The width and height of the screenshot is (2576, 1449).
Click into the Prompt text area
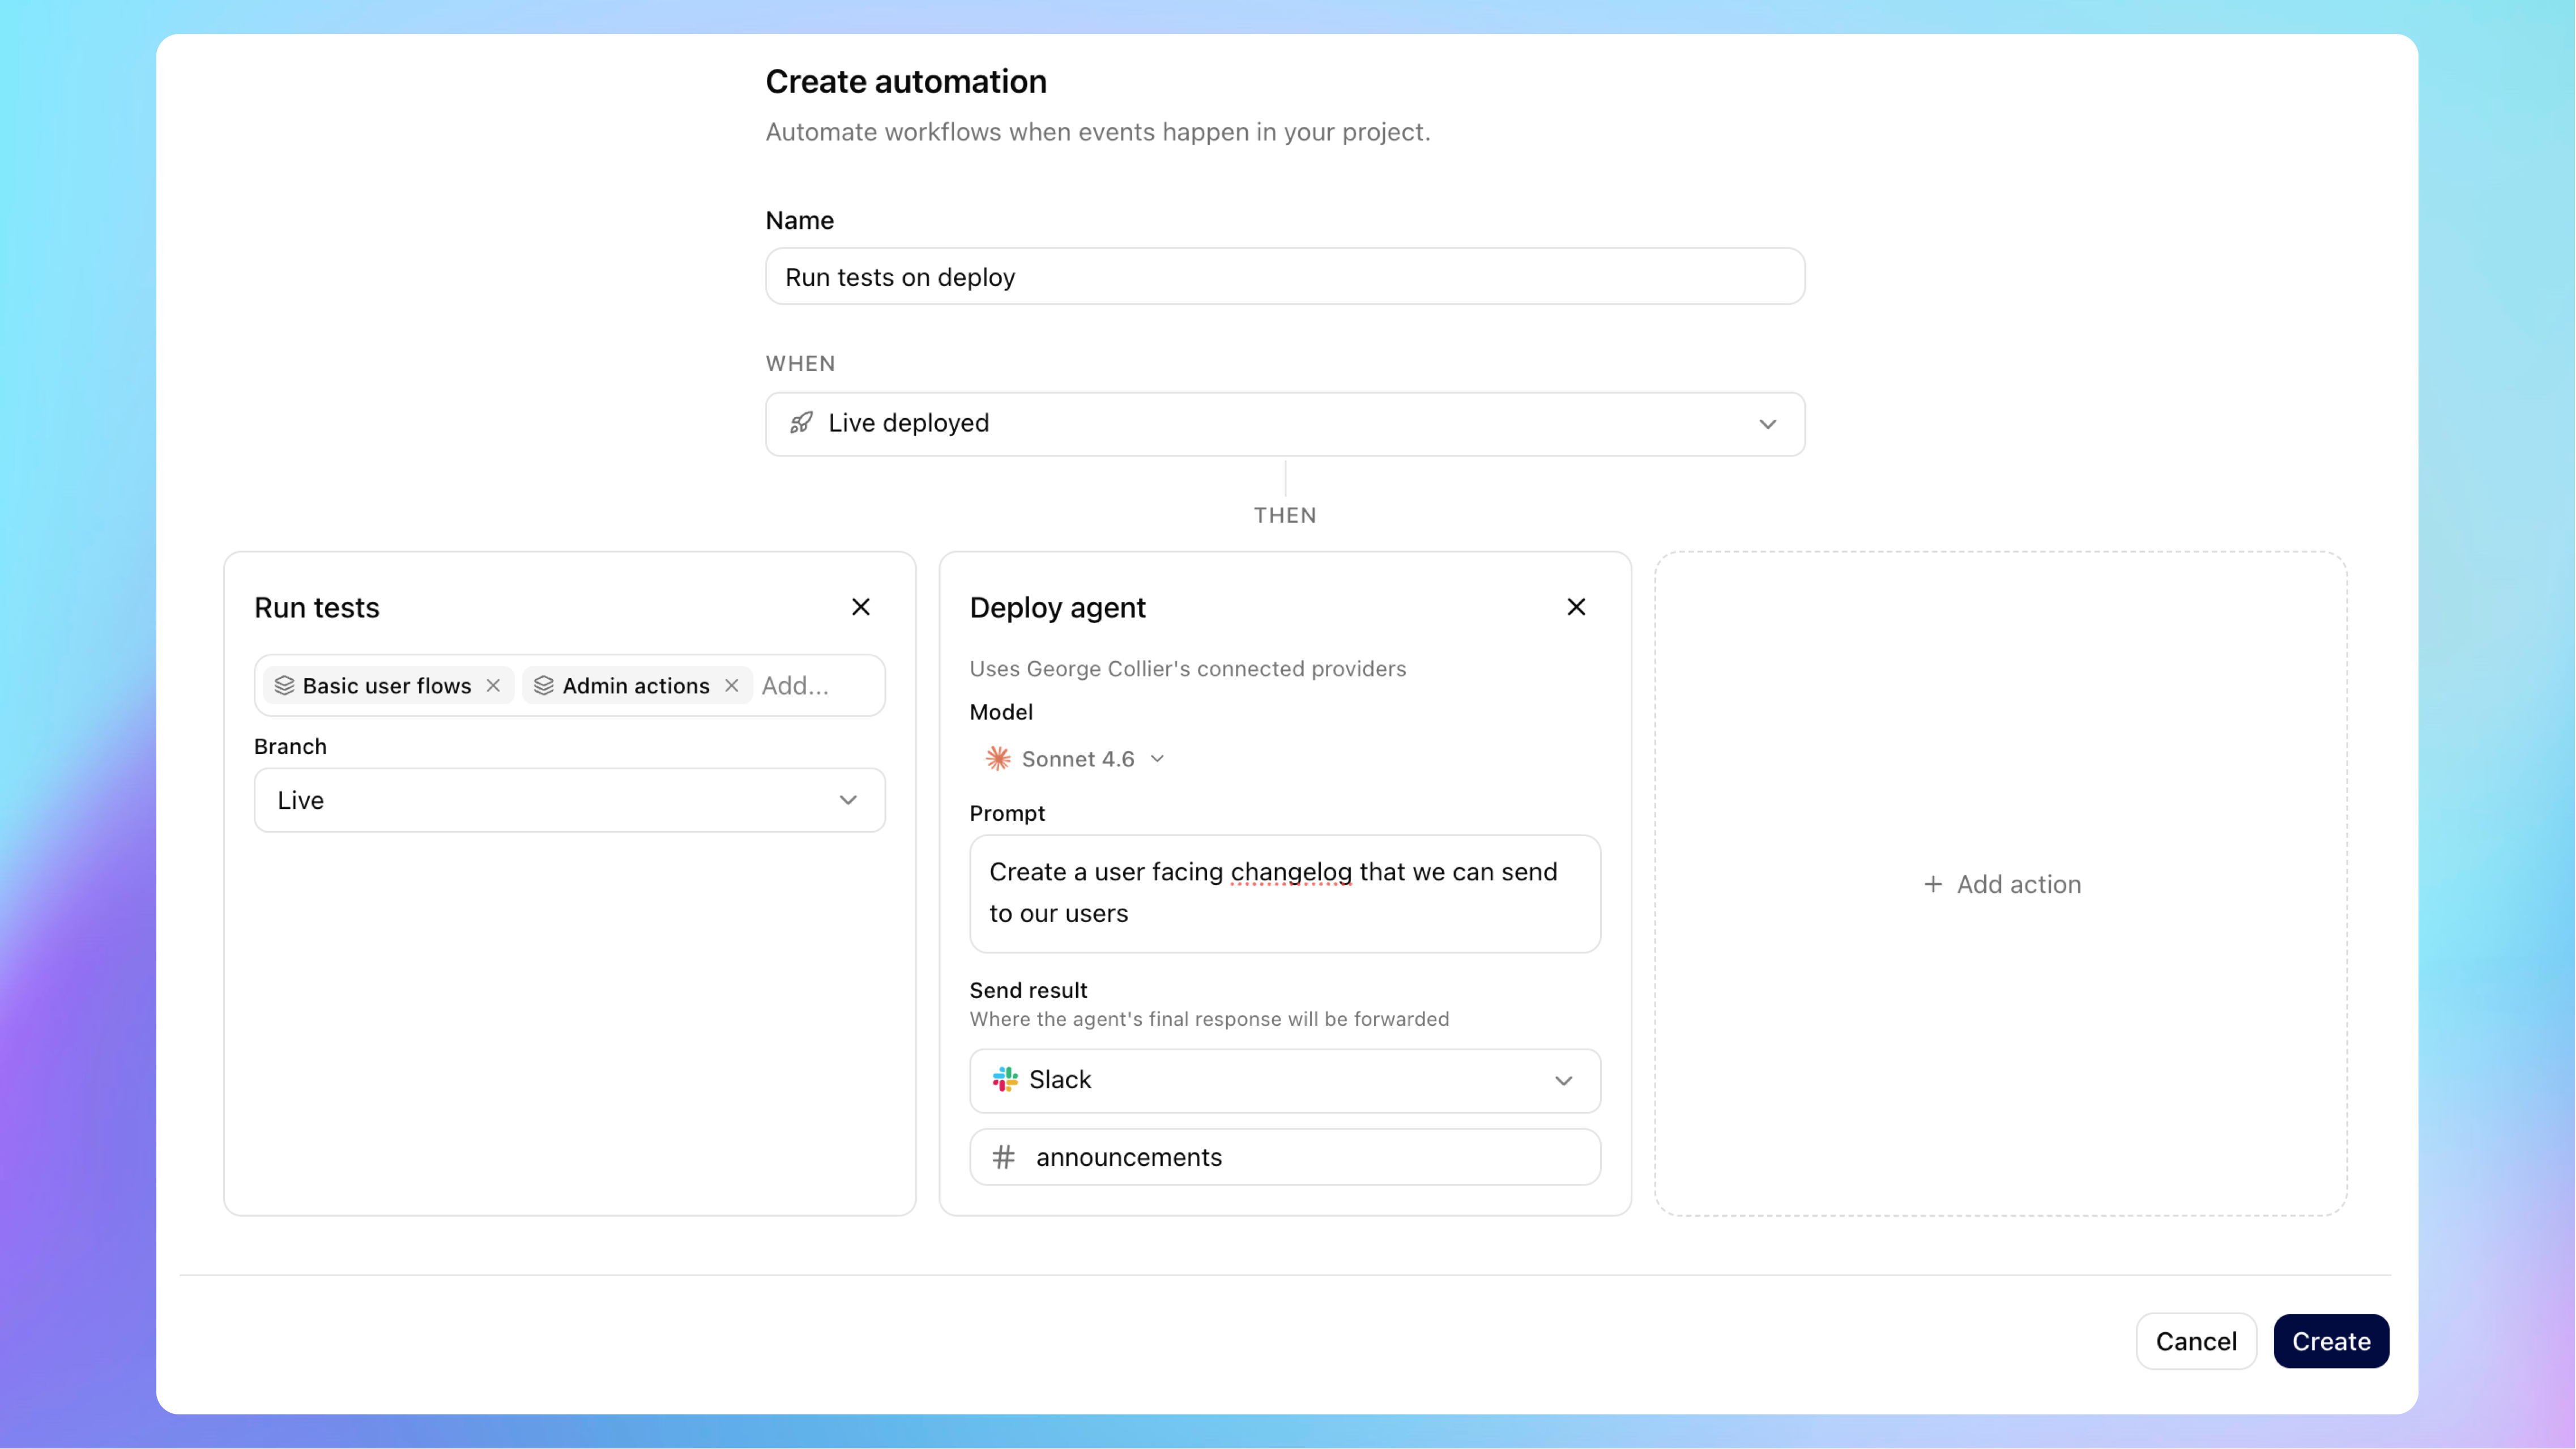click(1284, 893)
